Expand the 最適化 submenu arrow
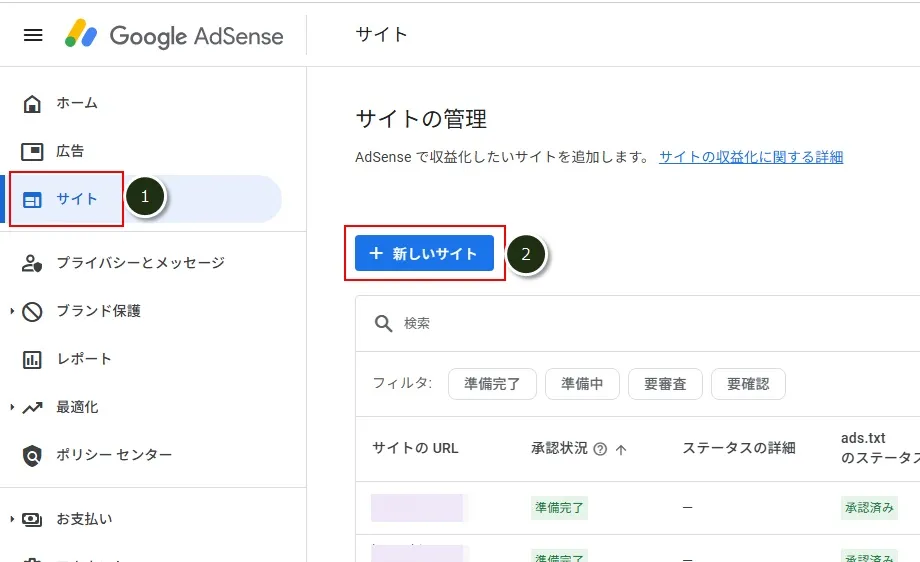Image resolution: width=920 pixels, height=562 pixels. coord(12,407)
